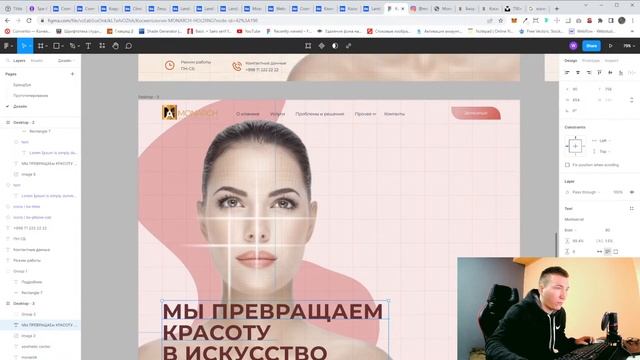
Task: Click the Create component icon
Action: coord(322,46)
